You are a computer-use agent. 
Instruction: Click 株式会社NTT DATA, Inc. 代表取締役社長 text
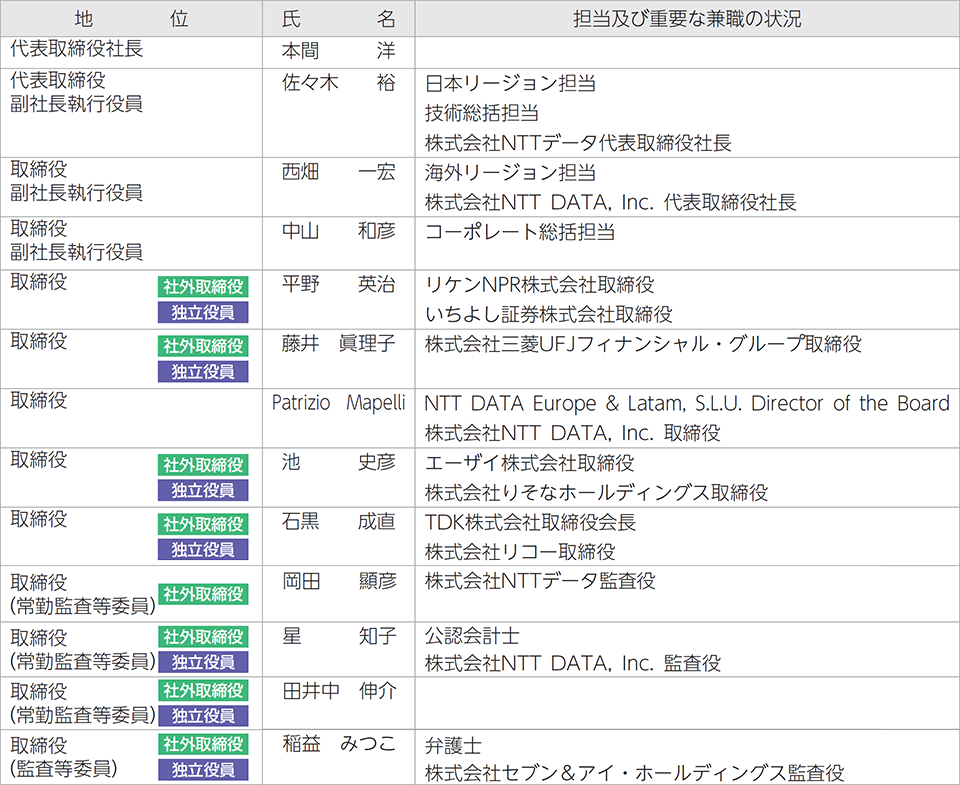click(610, 202)
